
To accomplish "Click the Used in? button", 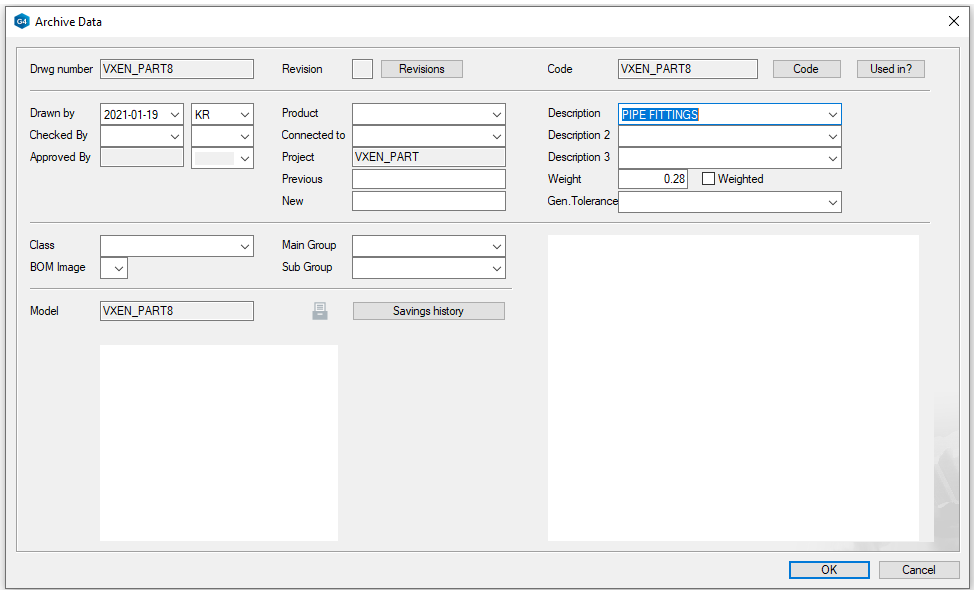I will [890, 69].
